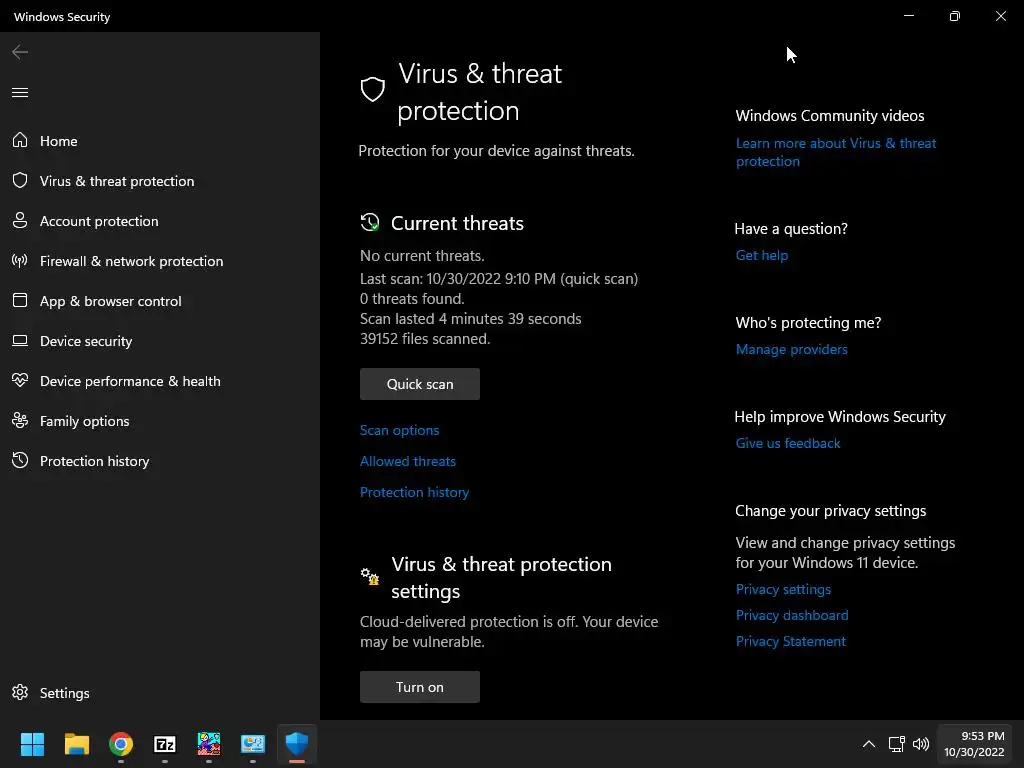This screenshot has height=768, width=1024.
Task: Open the Allowed threats link
Action: 408,461
